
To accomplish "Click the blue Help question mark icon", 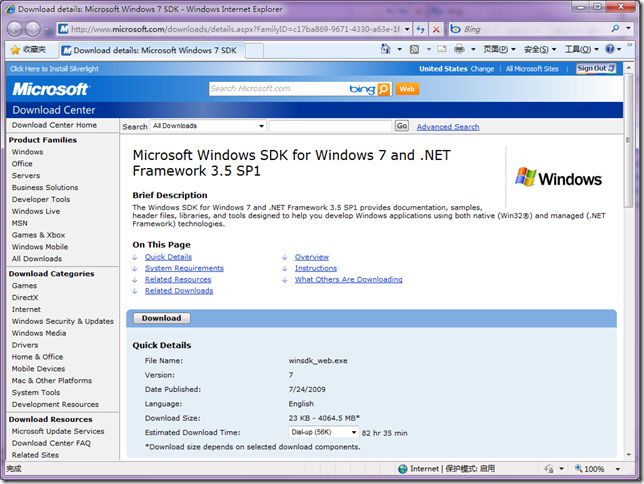I will click(x=610, y=49).
